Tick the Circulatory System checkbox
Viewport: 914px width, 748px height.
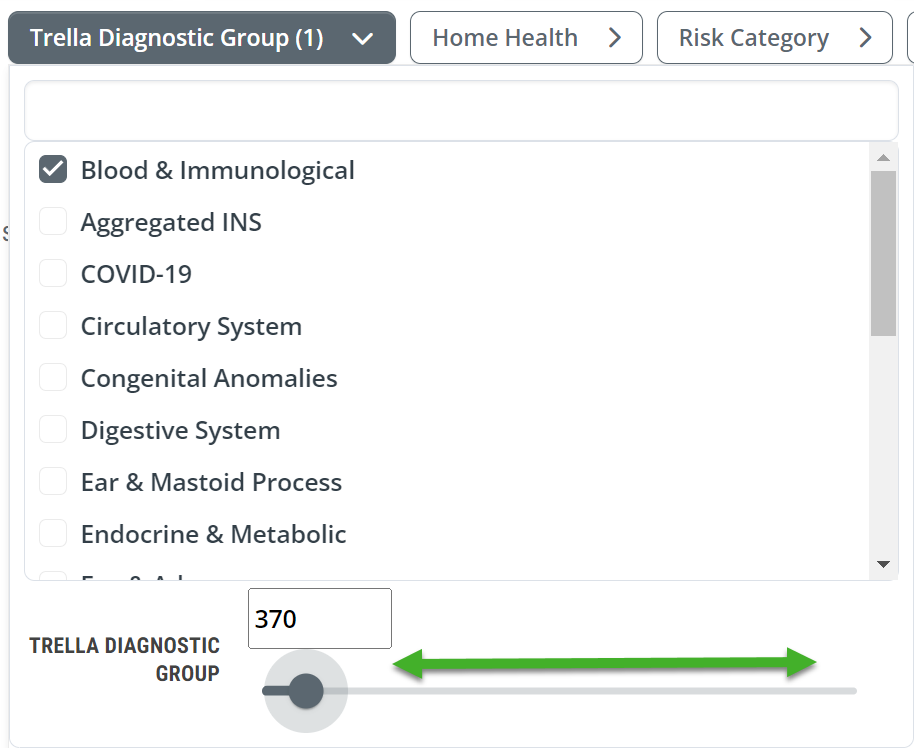(53, 325)
